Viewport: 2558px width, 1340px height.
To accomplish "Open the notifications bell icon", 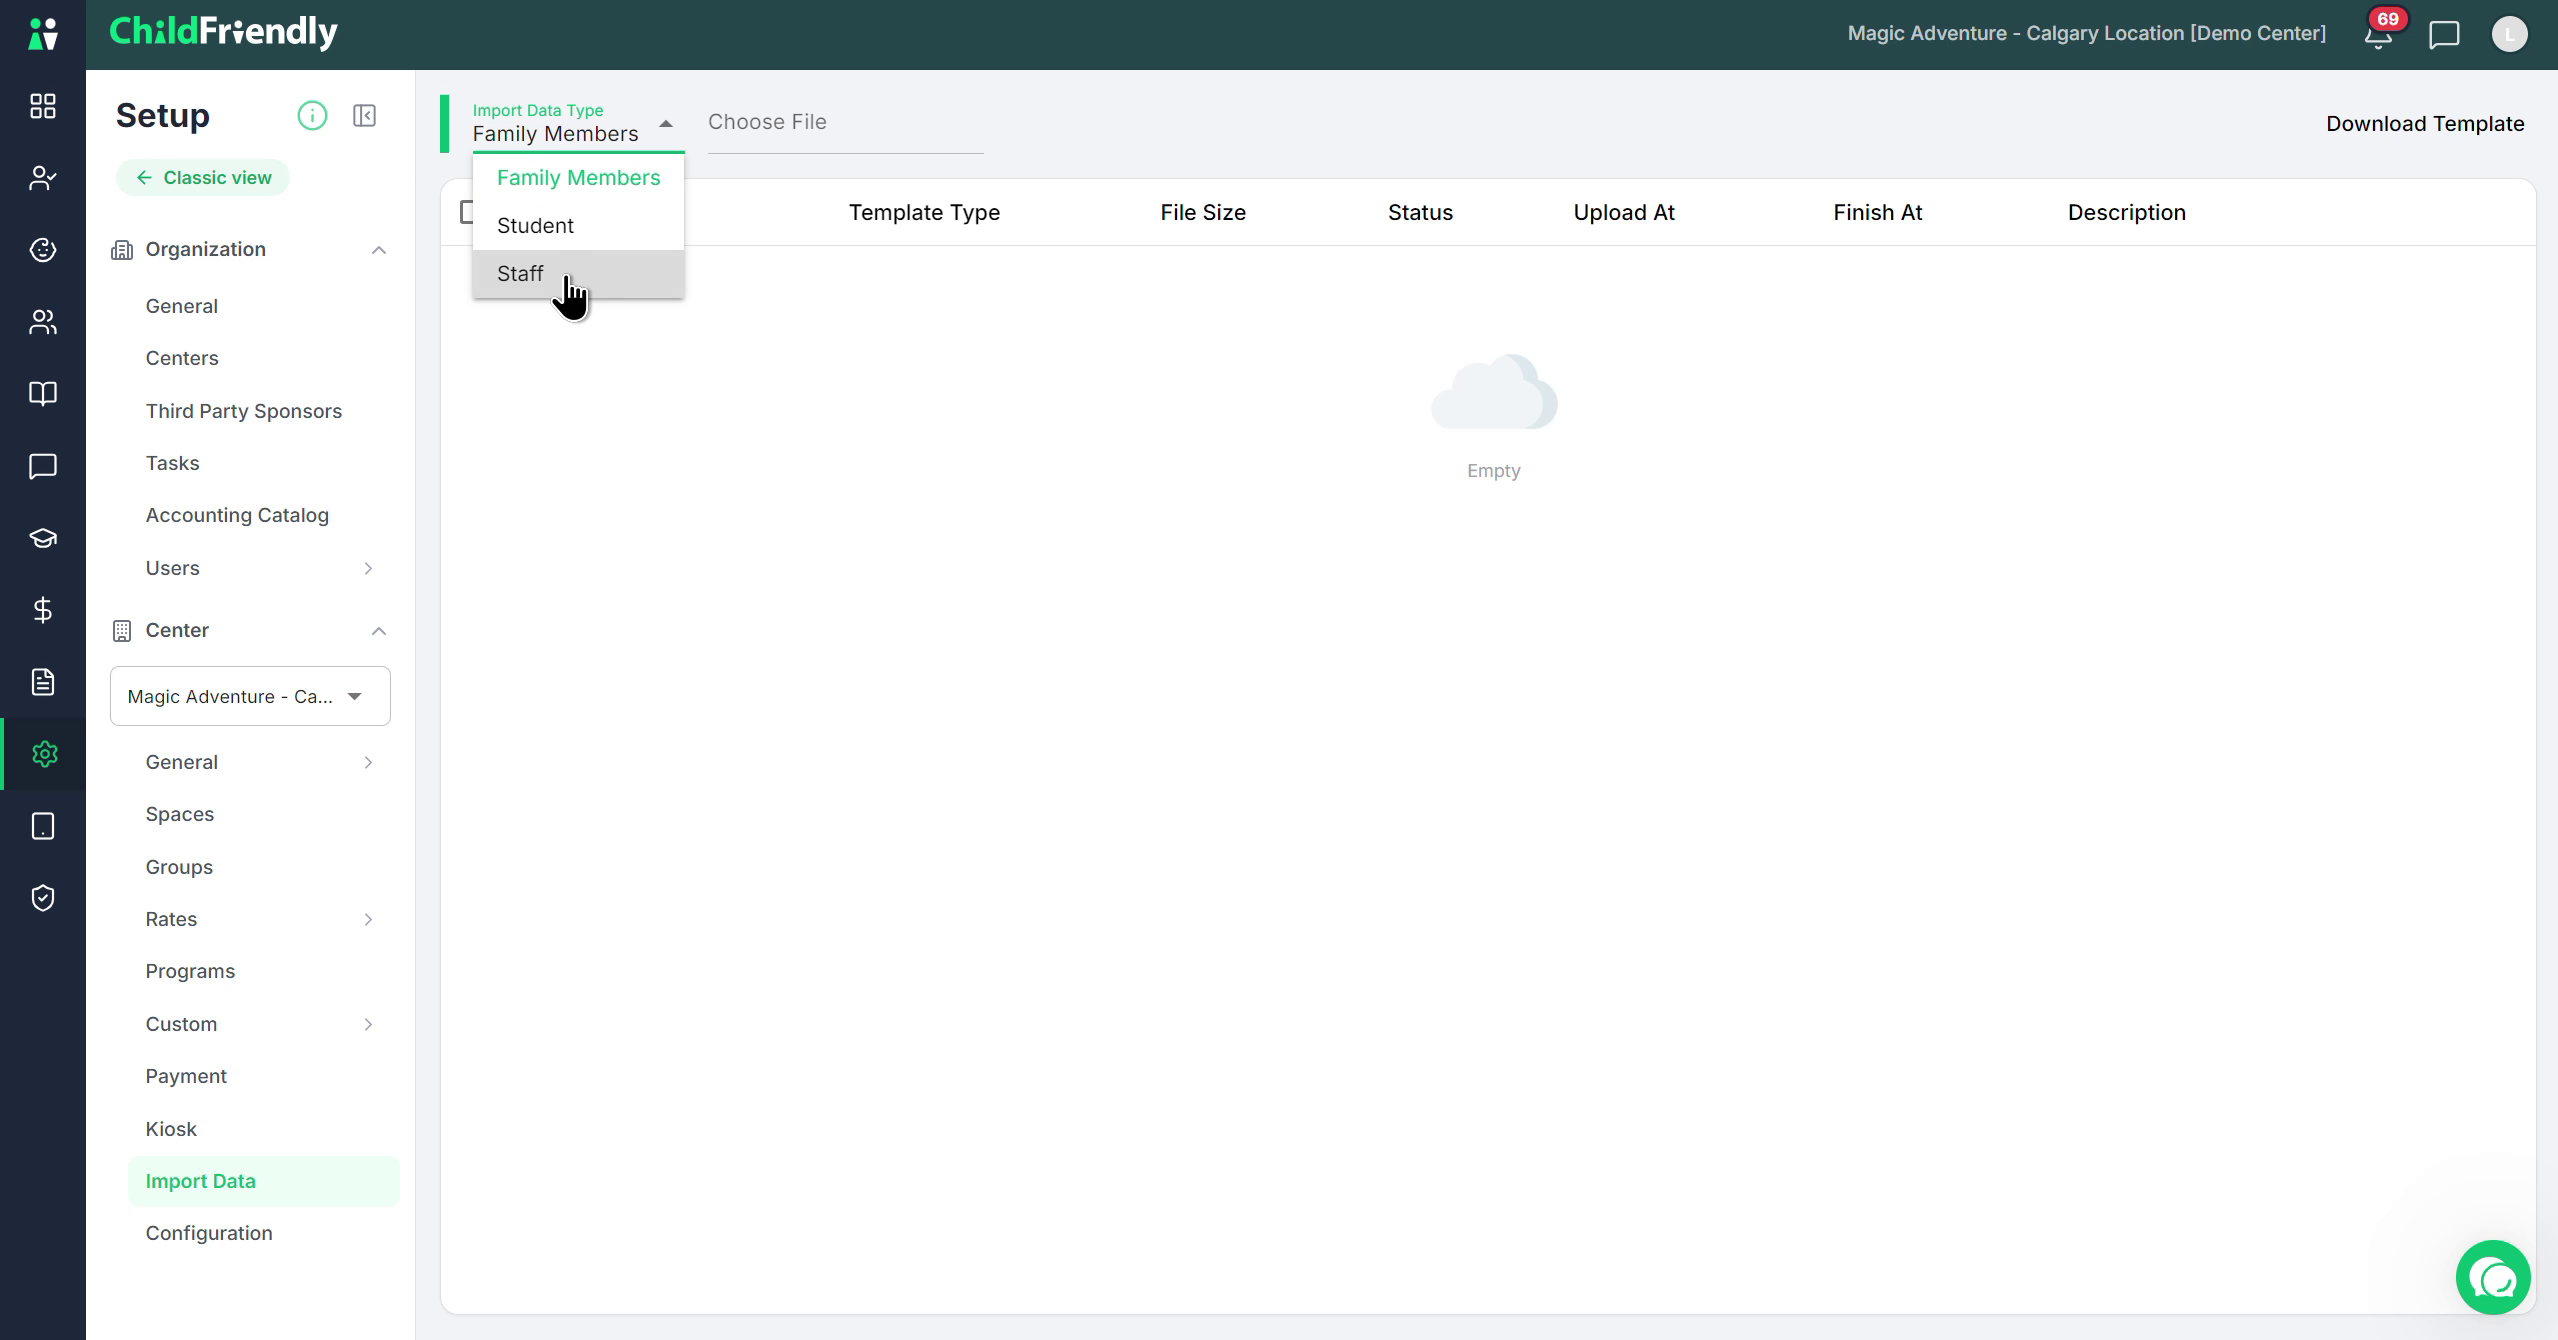I will coord(2379,36).
